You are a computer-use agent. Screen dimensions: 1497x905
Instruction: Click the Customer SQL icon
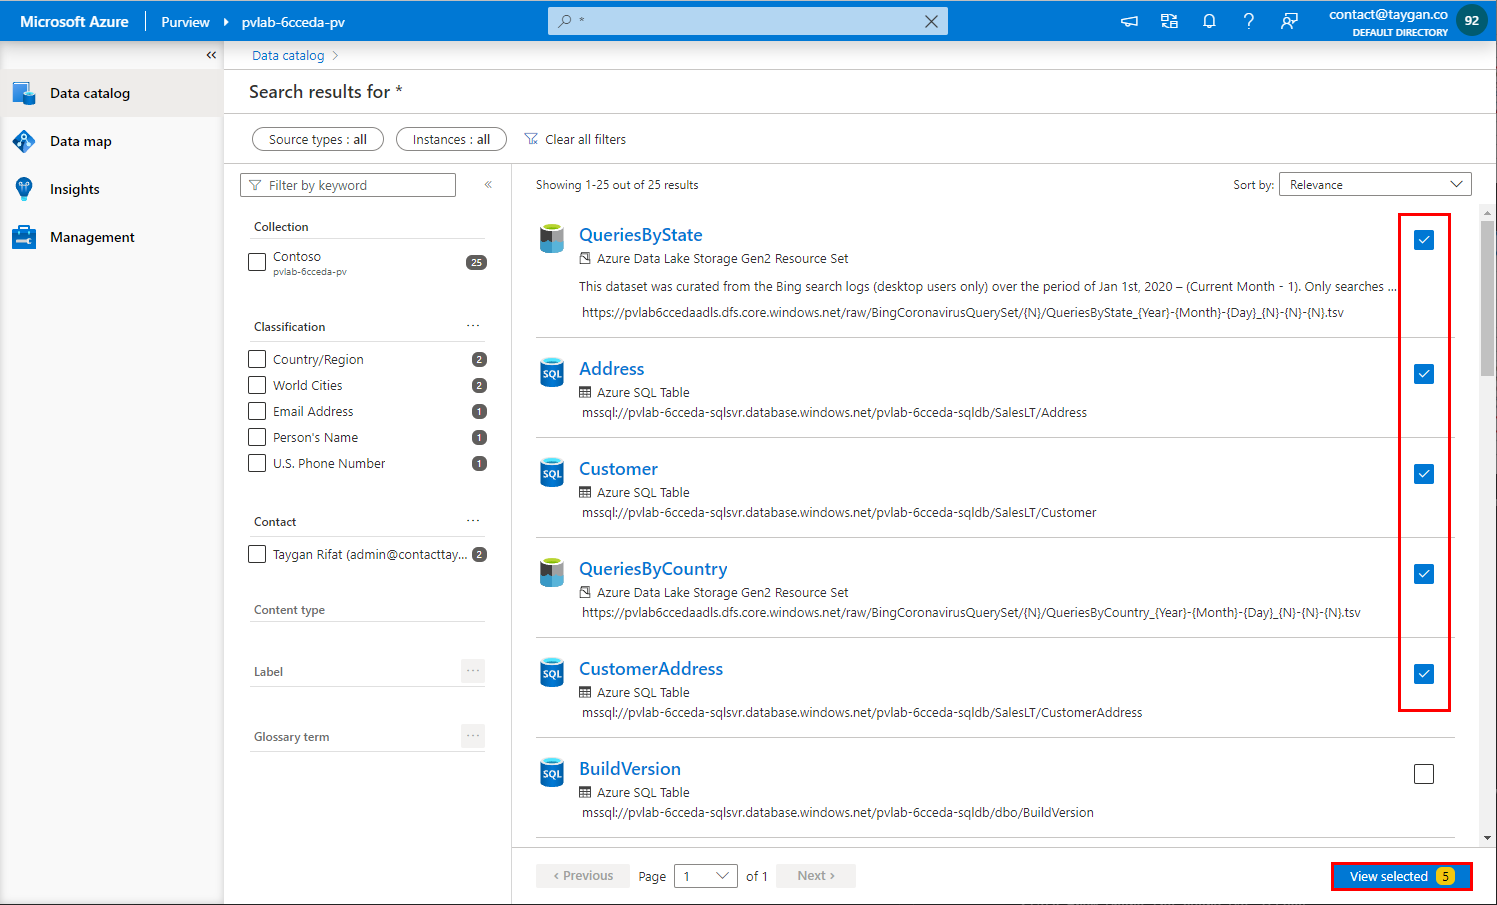tap(552, 472)
